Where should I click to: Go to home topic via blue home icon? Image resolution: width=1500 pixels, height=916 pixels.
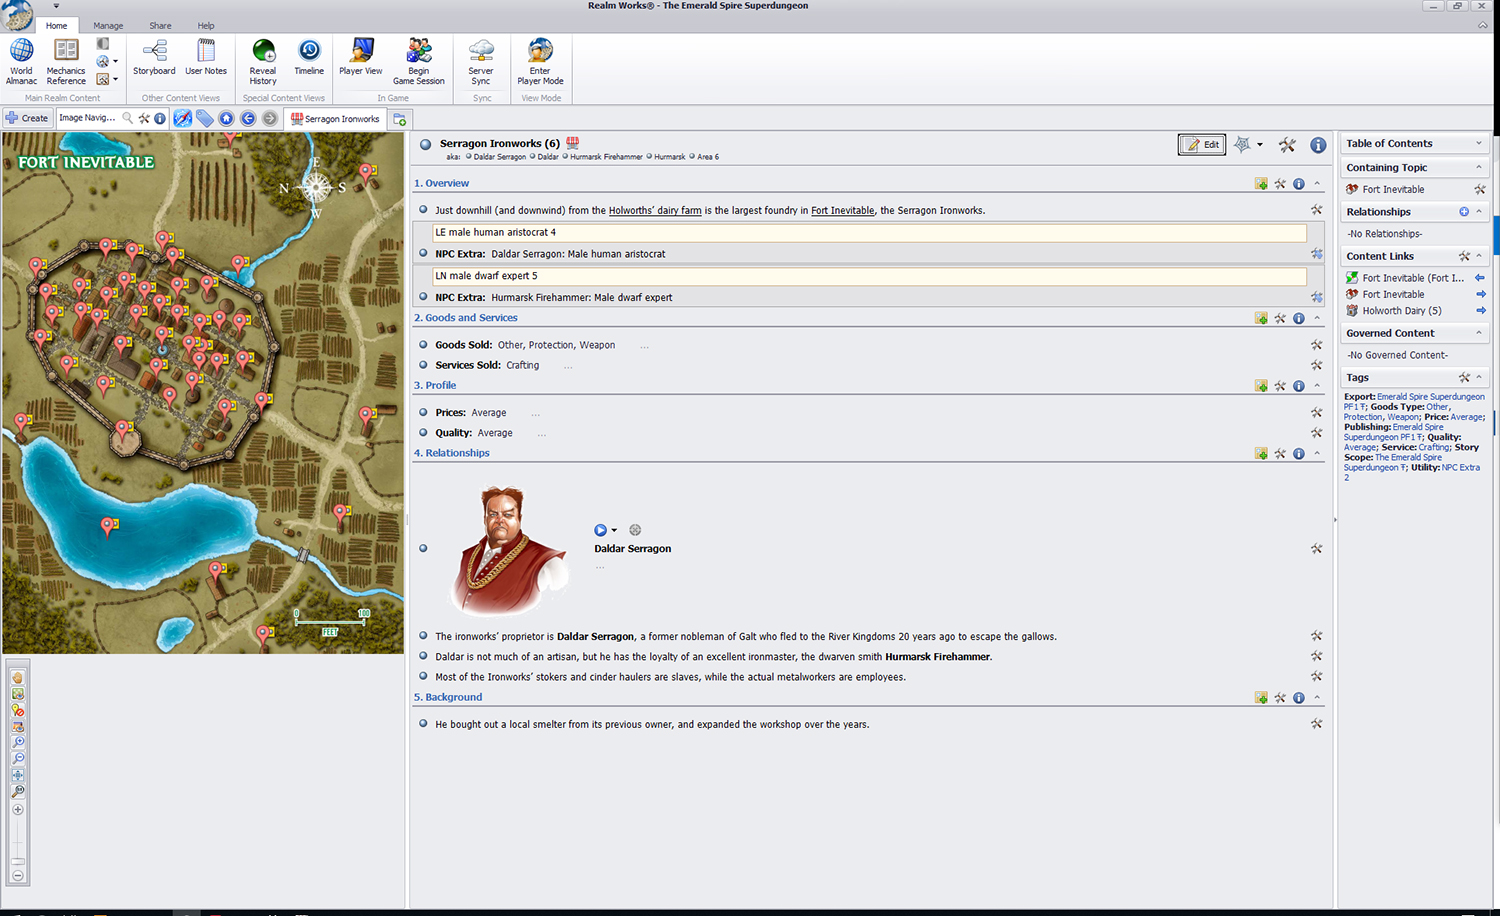(227, 118)
